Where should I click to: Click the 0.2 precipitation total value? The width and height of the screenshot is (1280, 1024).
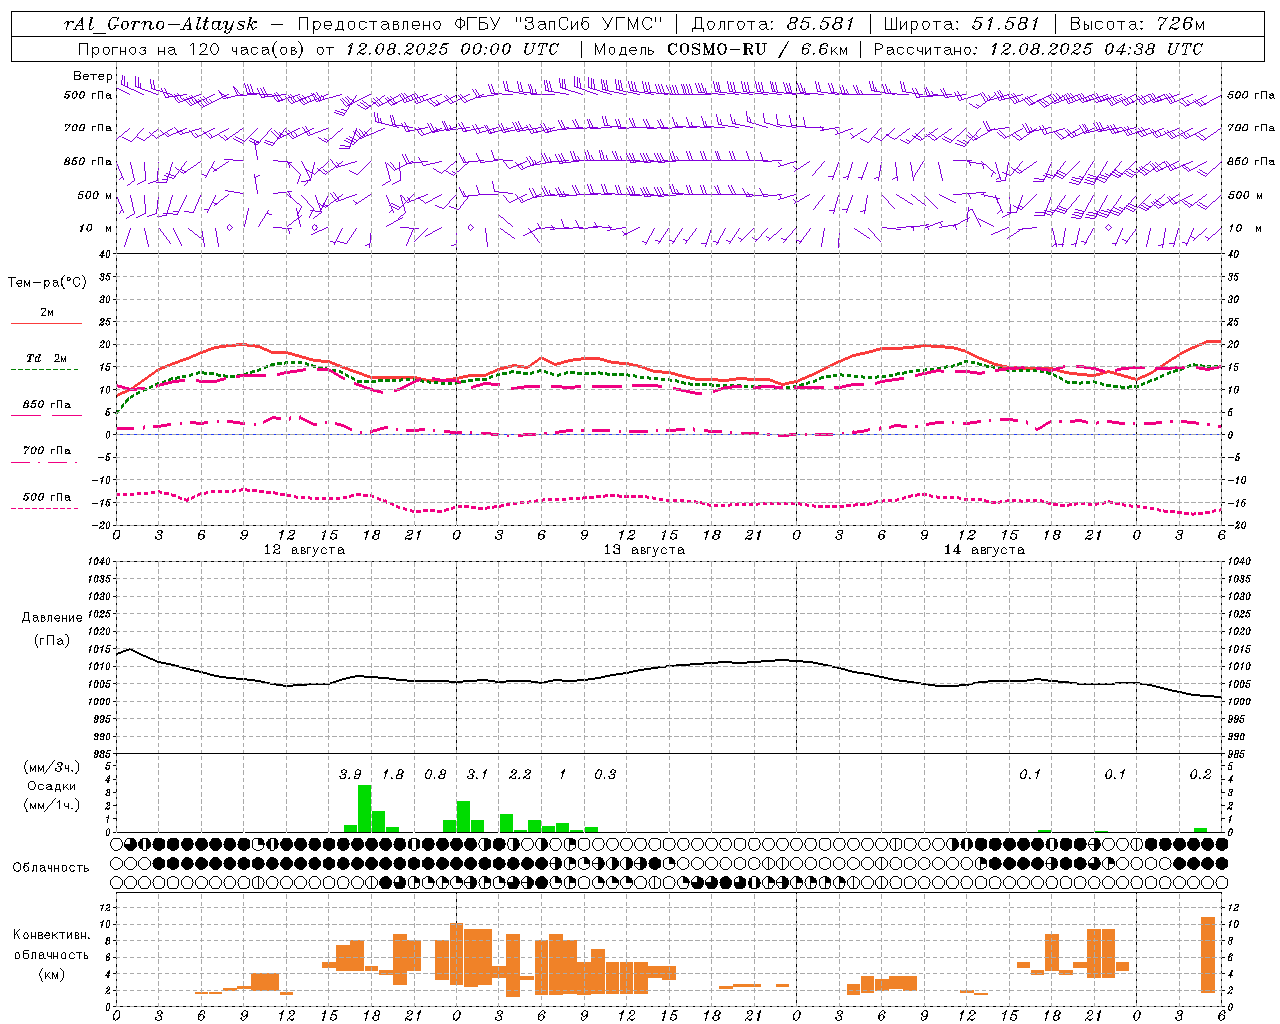click(1200, 774)
